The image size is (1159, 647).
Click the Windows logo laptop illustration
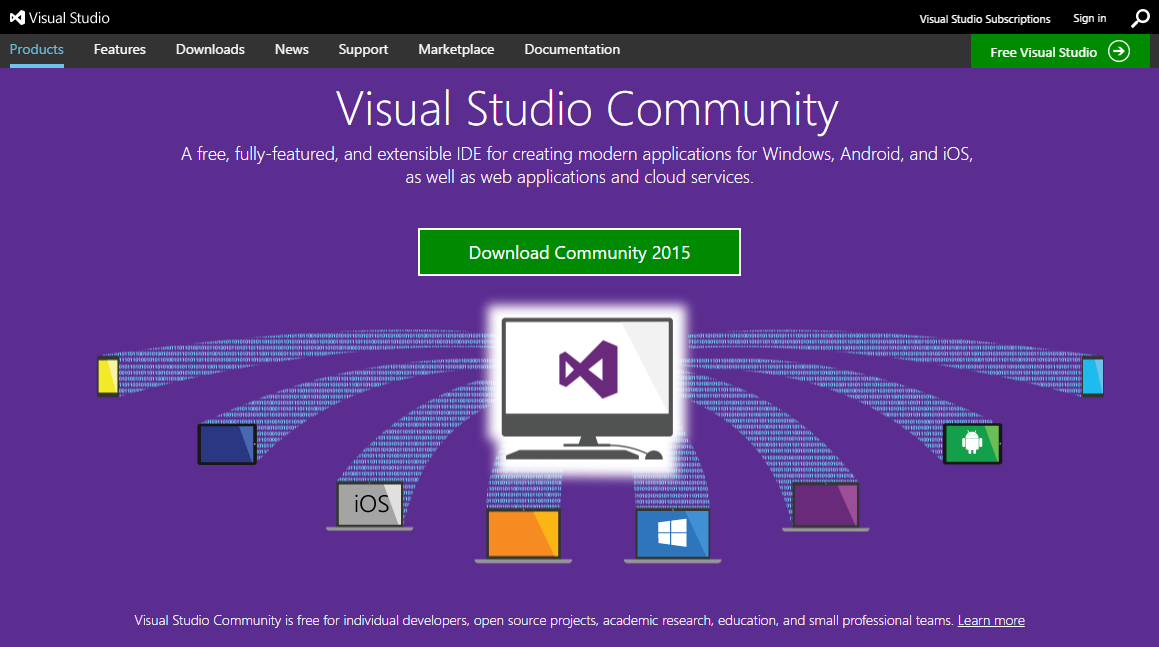coord(672,535)
